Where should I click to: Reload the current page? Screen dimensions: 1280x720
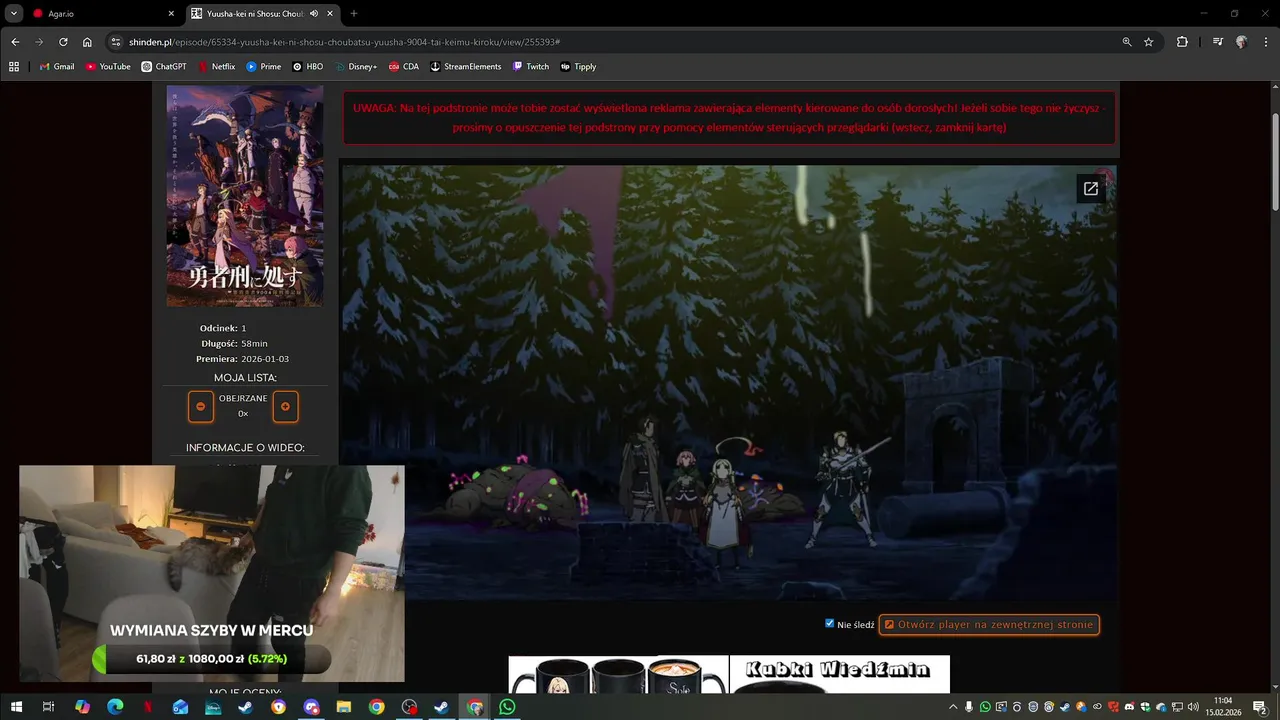point(63,42)
